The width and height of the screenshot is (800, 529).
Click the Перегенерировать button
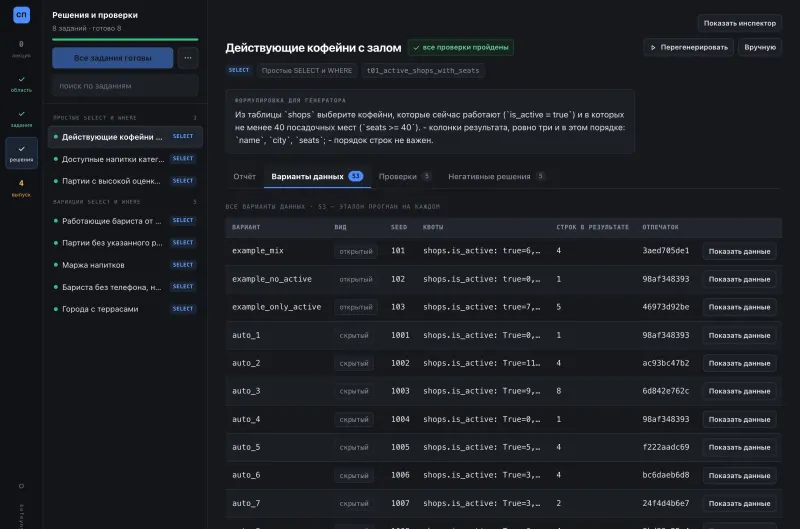[x=688, y=47]
